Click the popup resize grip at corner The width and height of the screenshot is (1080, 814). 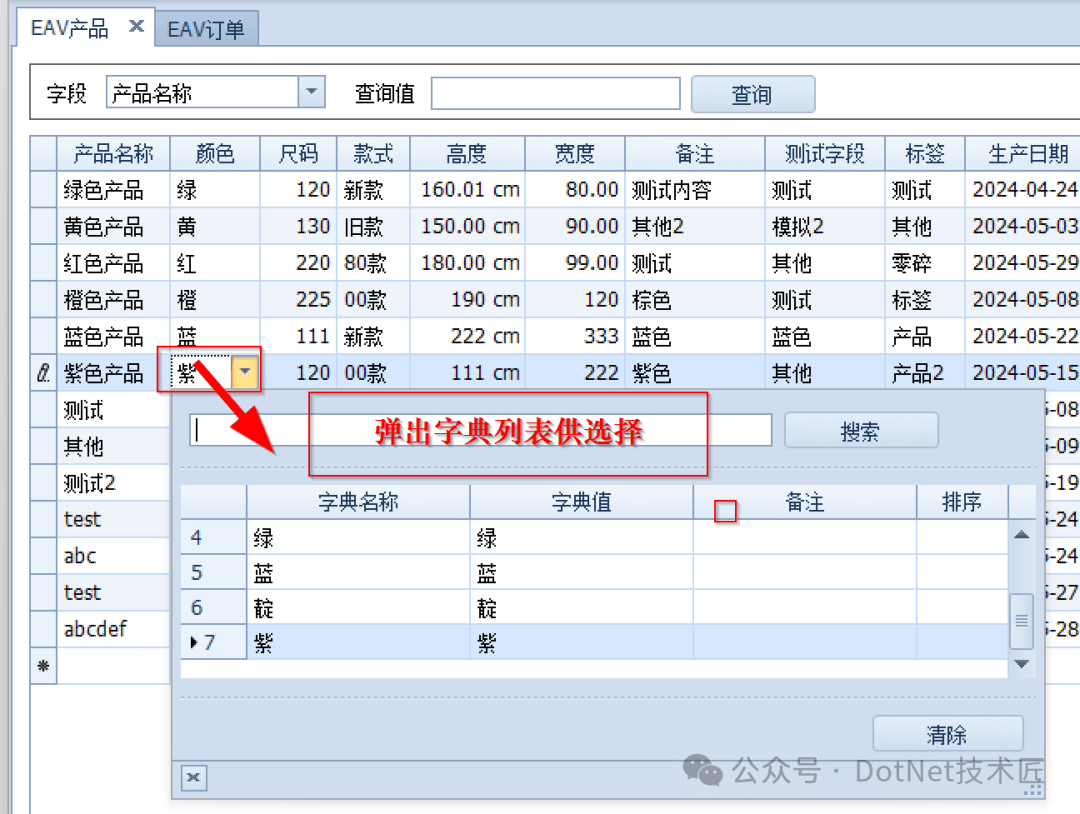[x=1032, y=789]
